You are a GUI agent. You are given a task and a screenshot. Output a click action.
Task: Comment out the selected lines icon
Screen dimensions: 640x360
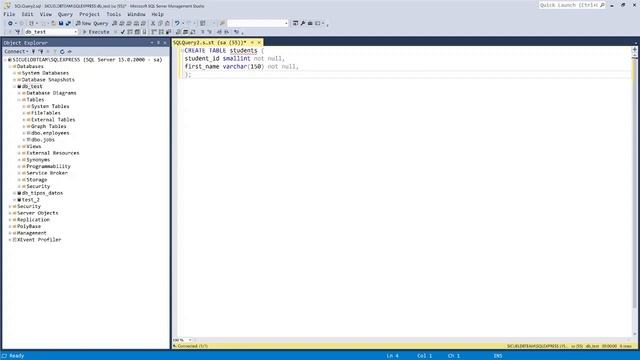[x=202, y=32]
